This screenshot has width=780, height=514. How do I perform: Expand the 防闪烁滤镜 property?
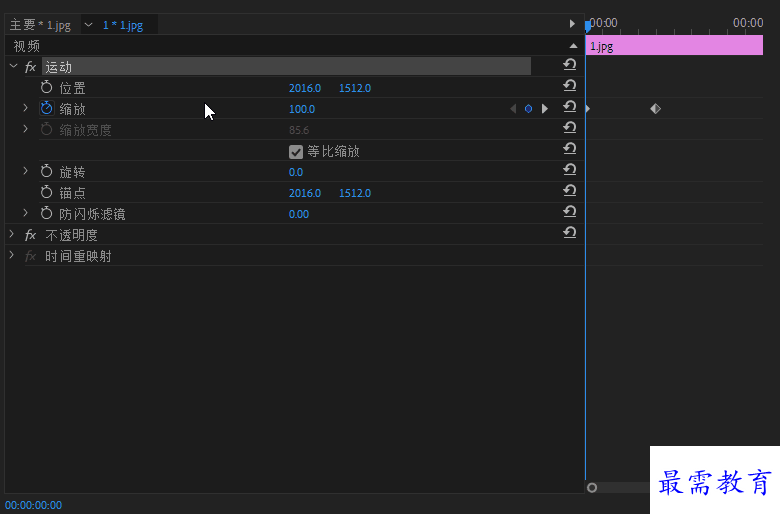pyautogui.click(x=25, y=213)
